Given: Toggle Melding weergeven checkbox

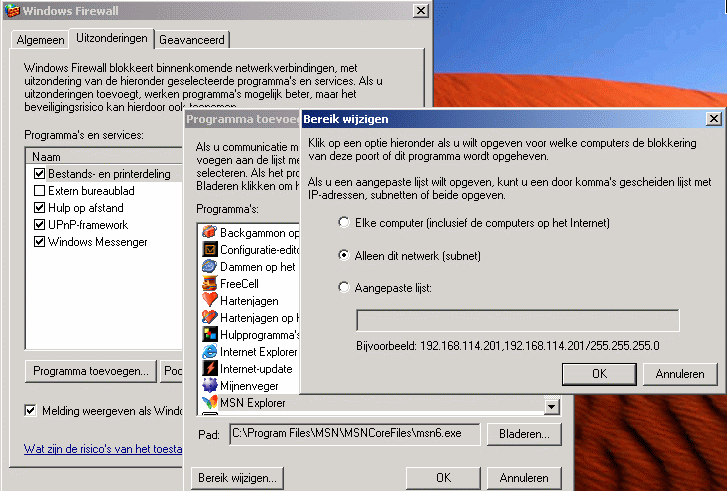Looking at the screenshot, I should (x=31, y=410).
